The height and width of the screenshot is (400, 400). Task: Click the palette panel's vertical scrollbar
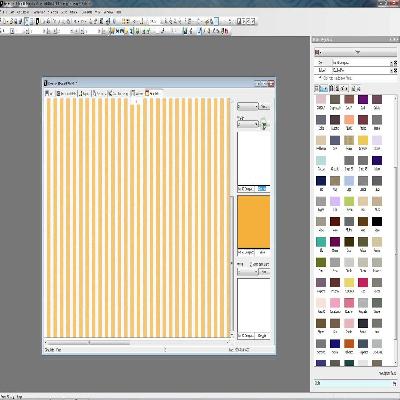coord(396,230)
